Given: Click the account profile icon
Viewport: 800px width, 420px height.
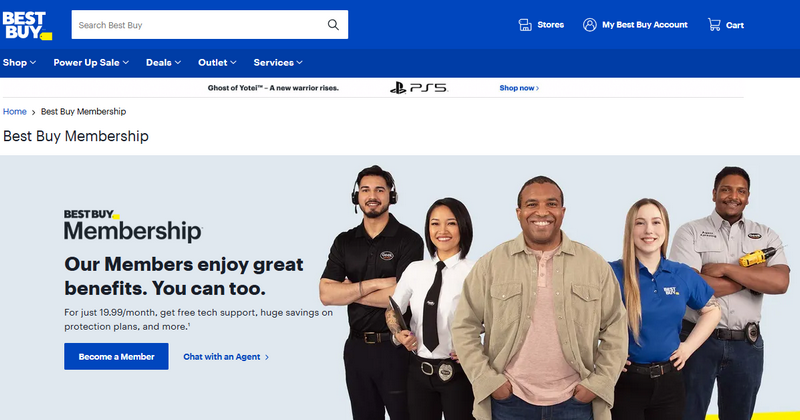Looking at the screenshot, I should pos(590,25).
